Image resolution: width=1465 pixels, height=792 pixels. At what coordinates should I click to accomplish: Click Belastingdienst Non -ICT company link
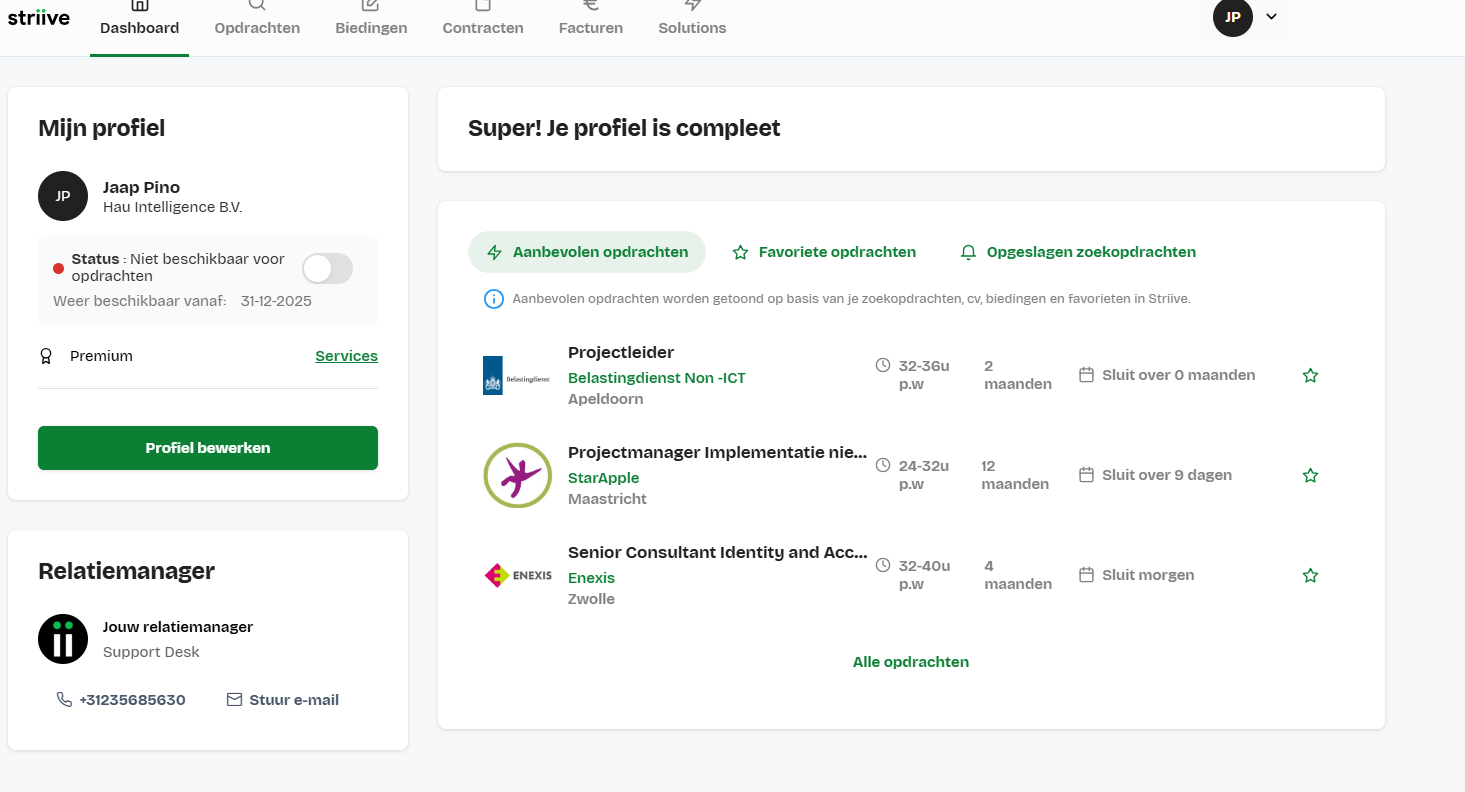(x=657, y=378)
